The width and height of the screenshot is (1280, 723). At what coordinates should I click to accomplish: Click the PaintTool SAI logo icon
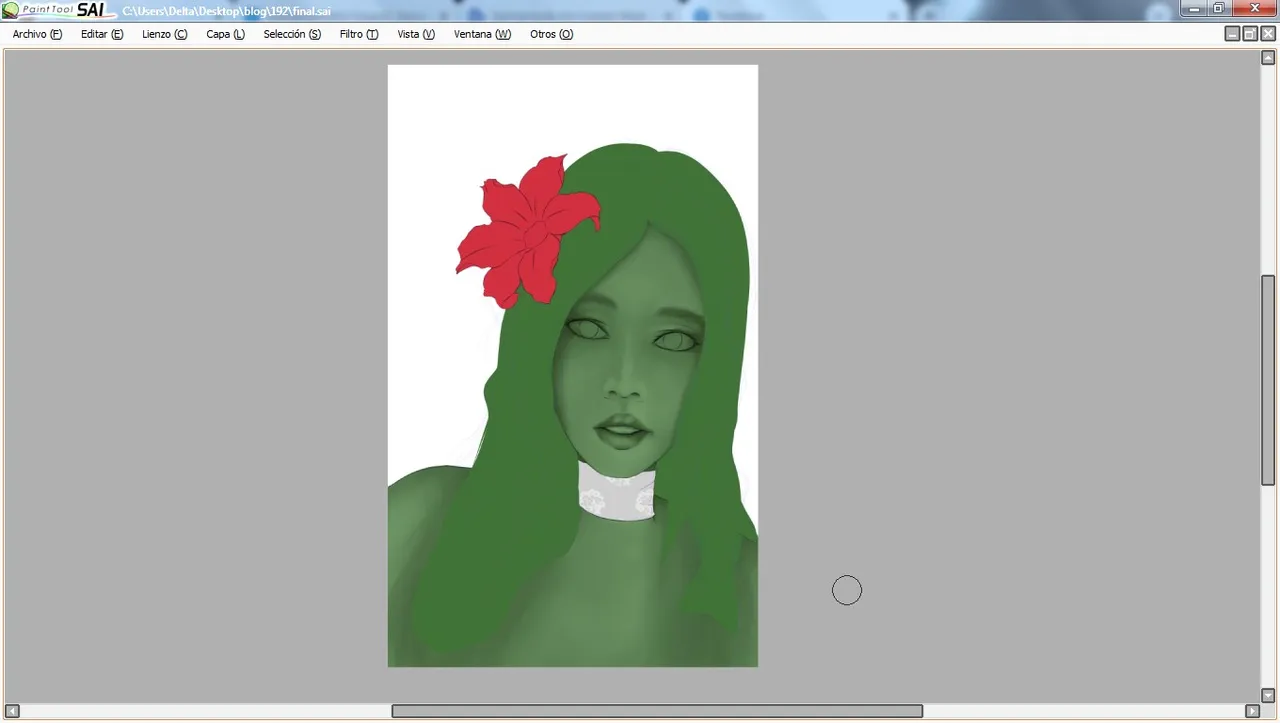pos(10,10)
